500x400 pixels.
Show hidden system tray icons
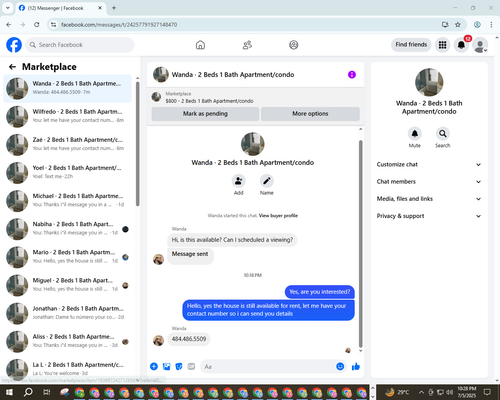click(x=421, y=392)
